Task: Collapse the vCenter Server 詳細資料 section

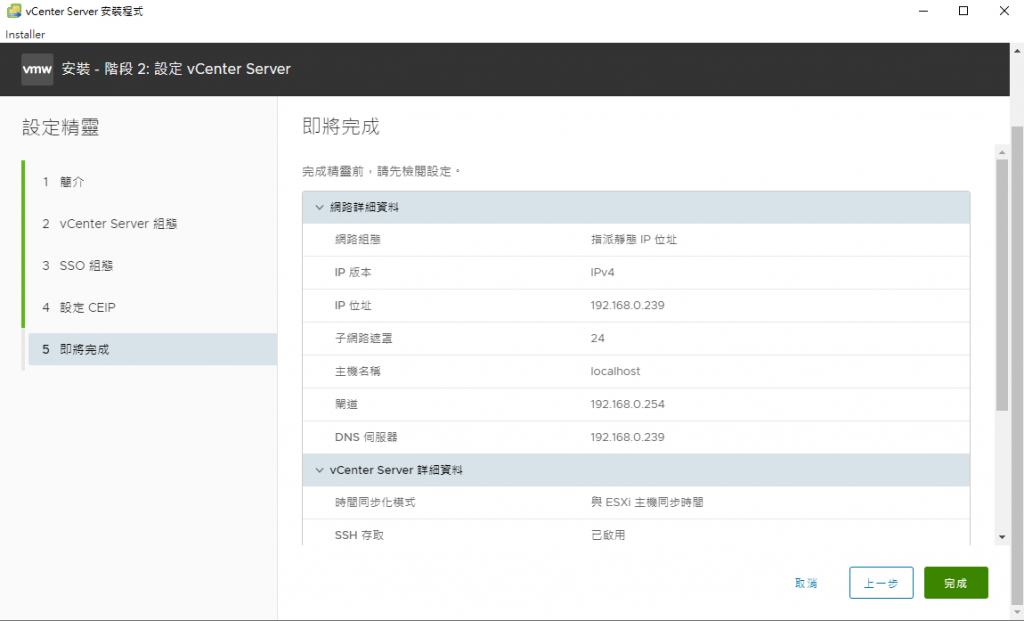Action: [x=319, y=470]
